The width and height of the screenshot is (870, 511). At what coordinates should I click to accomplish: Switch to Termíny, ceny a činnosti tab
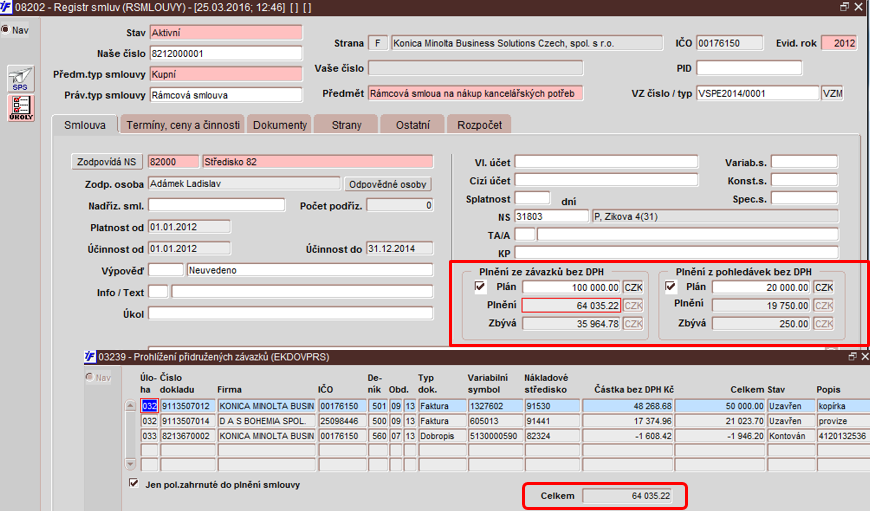(181, 125)
